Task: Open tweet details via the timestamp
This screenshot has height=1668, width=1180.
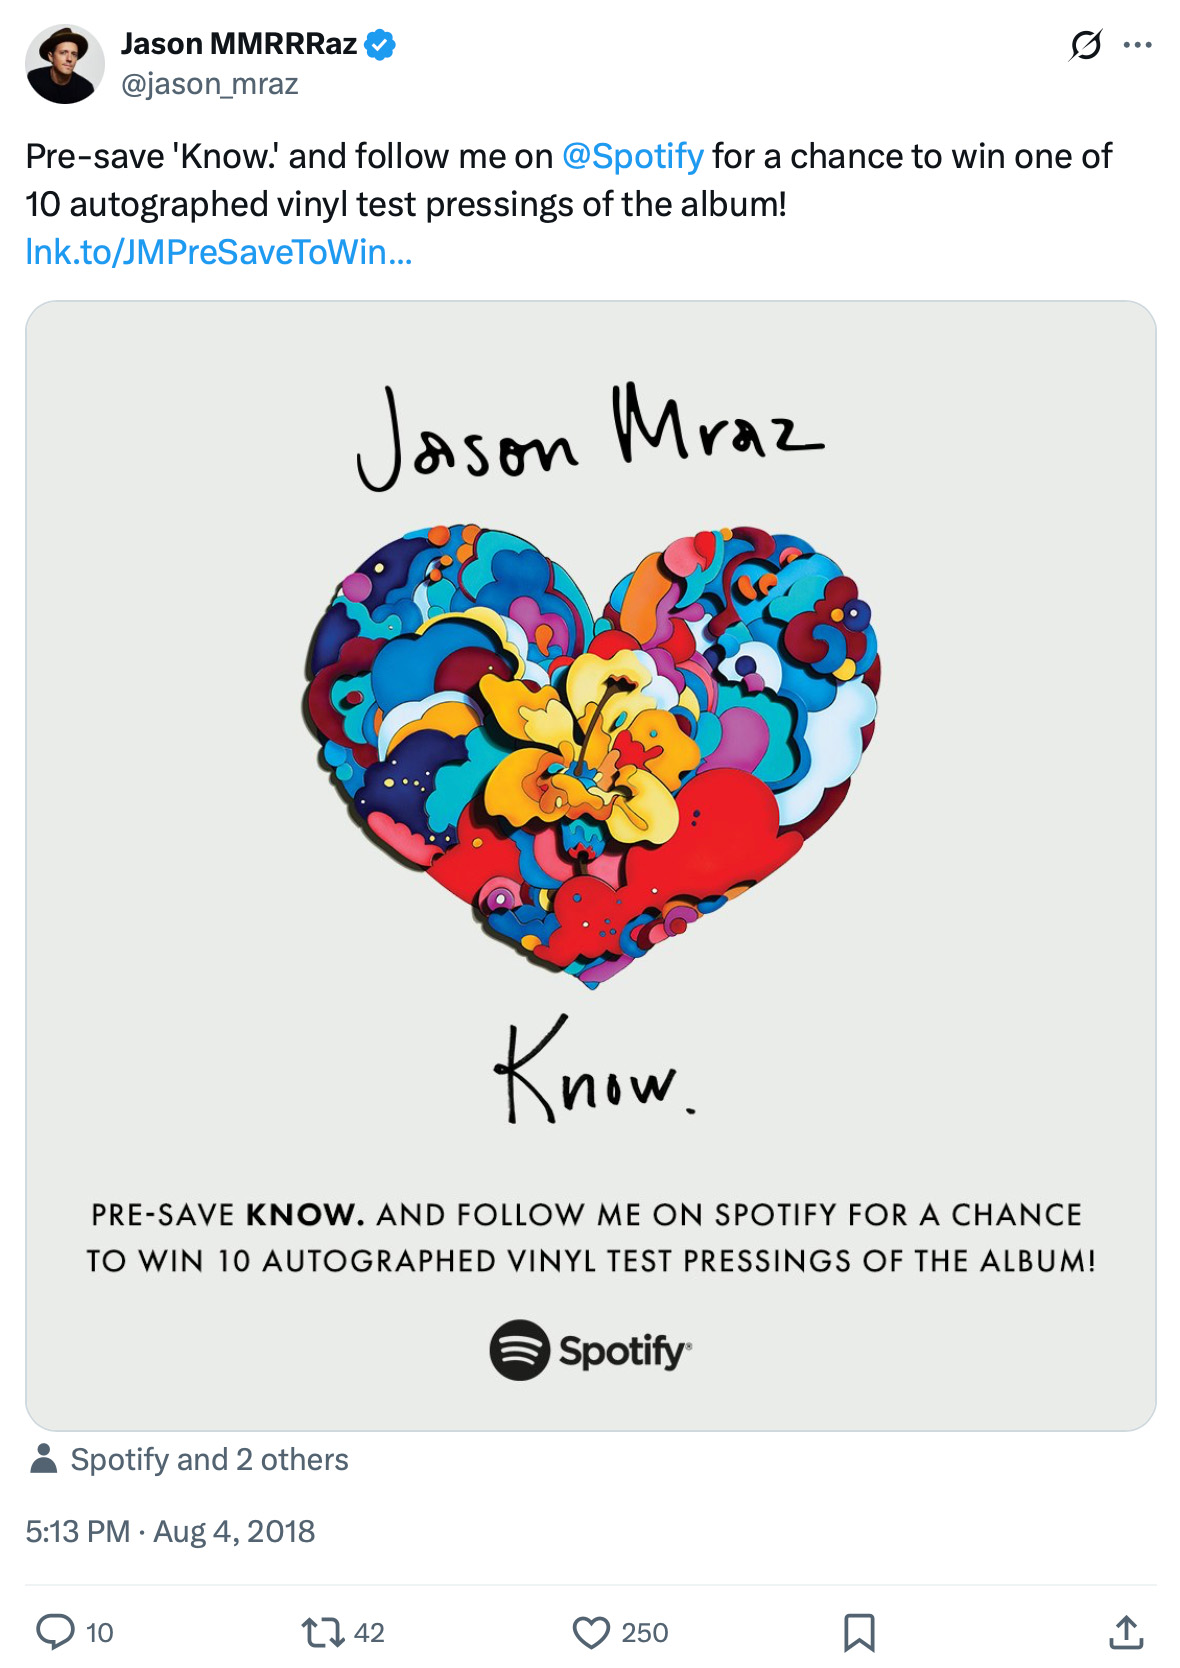Action: 168,1530
